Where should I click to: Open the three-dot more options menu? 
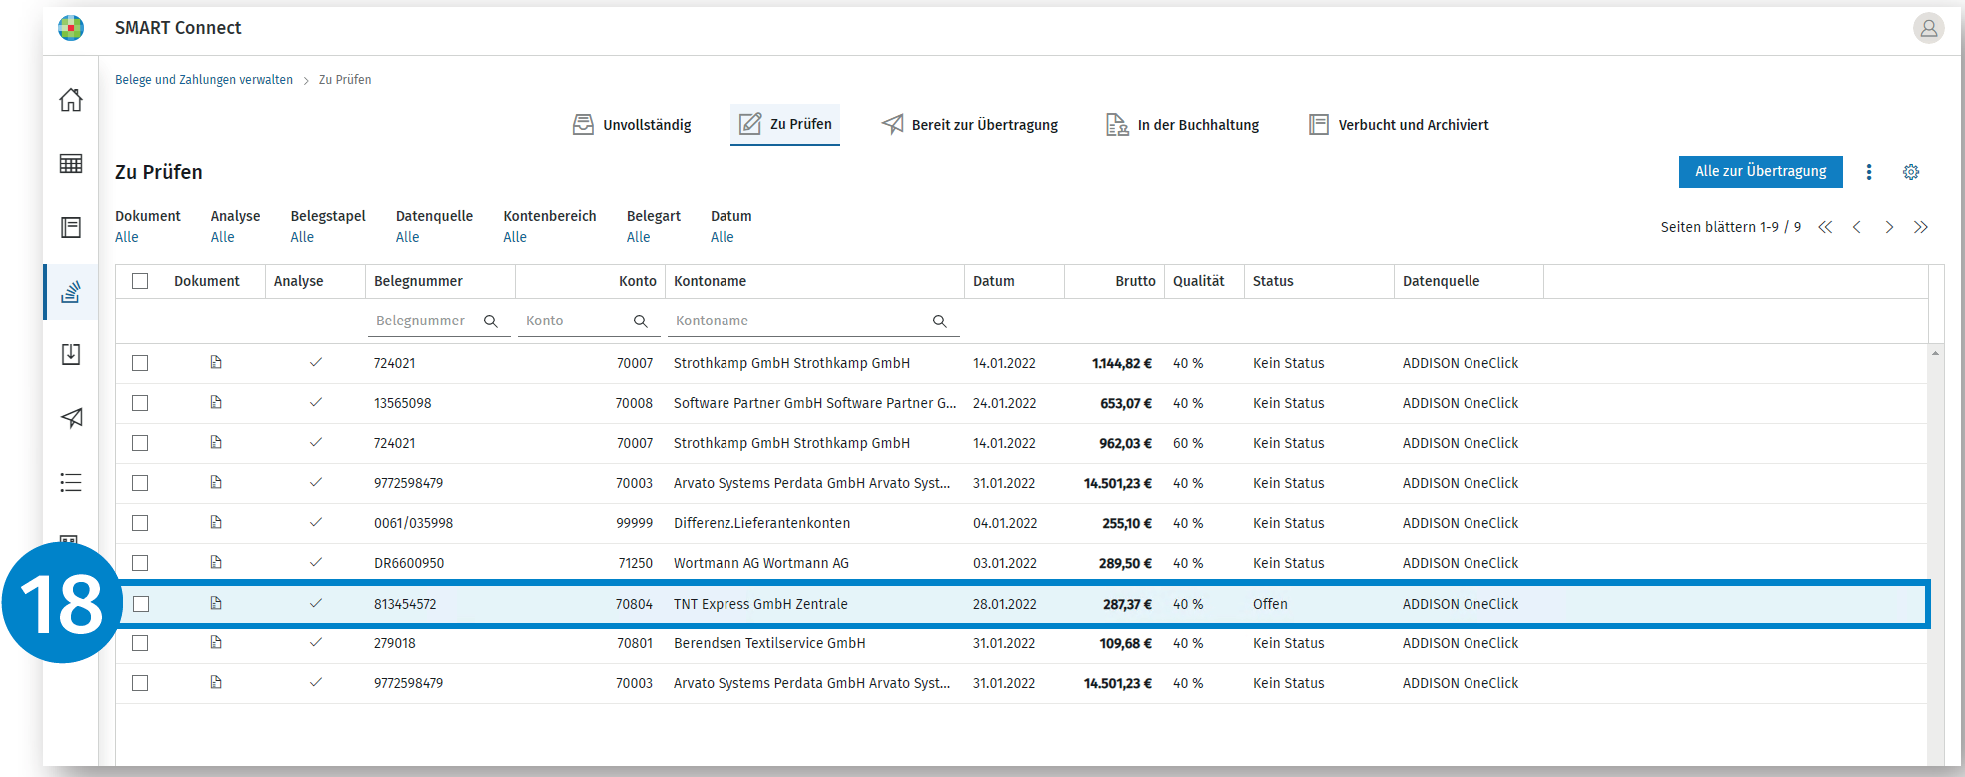click(1869, 172)
